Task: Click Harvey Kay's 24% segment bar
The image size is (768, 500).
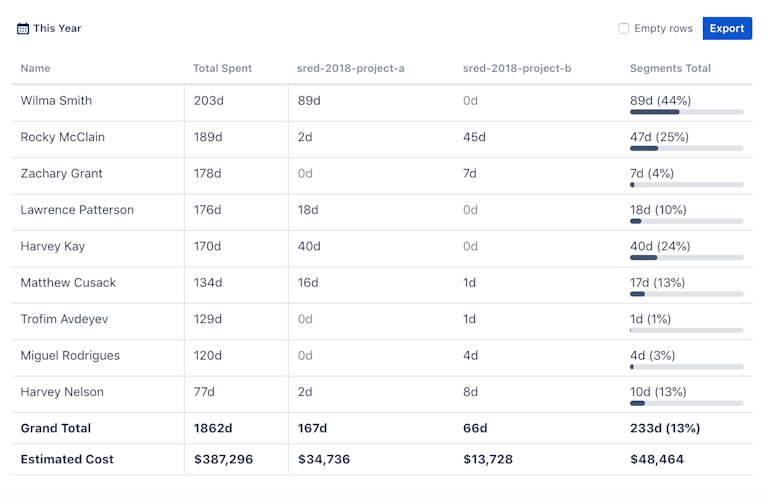Action: [686, 258]
